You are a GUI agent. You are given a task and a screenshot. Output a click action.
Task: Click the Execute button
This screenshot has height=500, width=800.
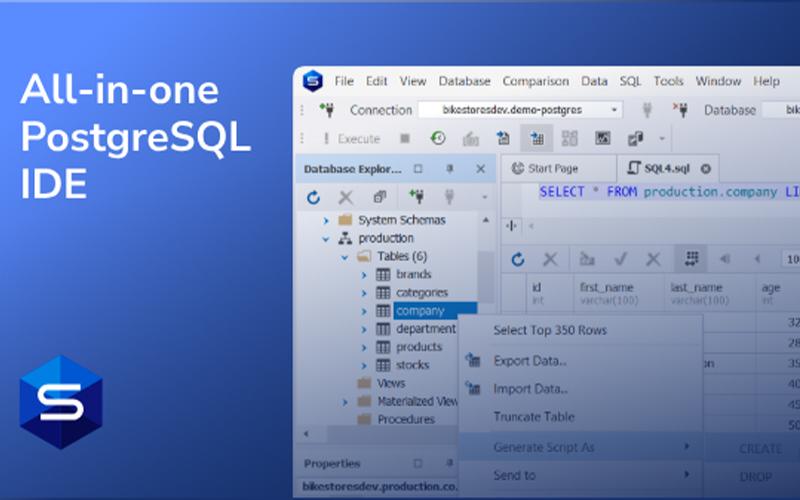352,139
